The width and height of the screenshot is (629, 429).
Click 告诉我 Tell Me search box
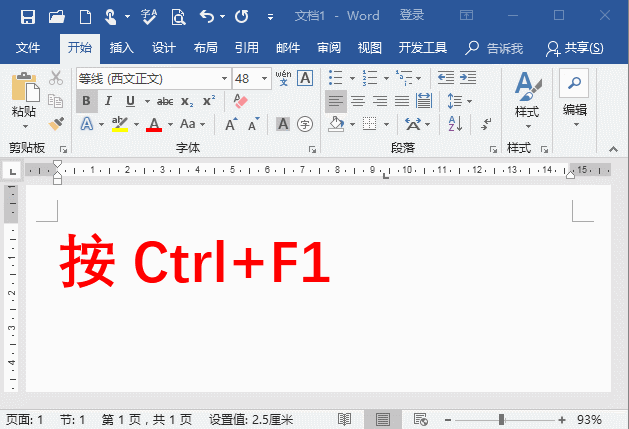[x=494, y=48]
